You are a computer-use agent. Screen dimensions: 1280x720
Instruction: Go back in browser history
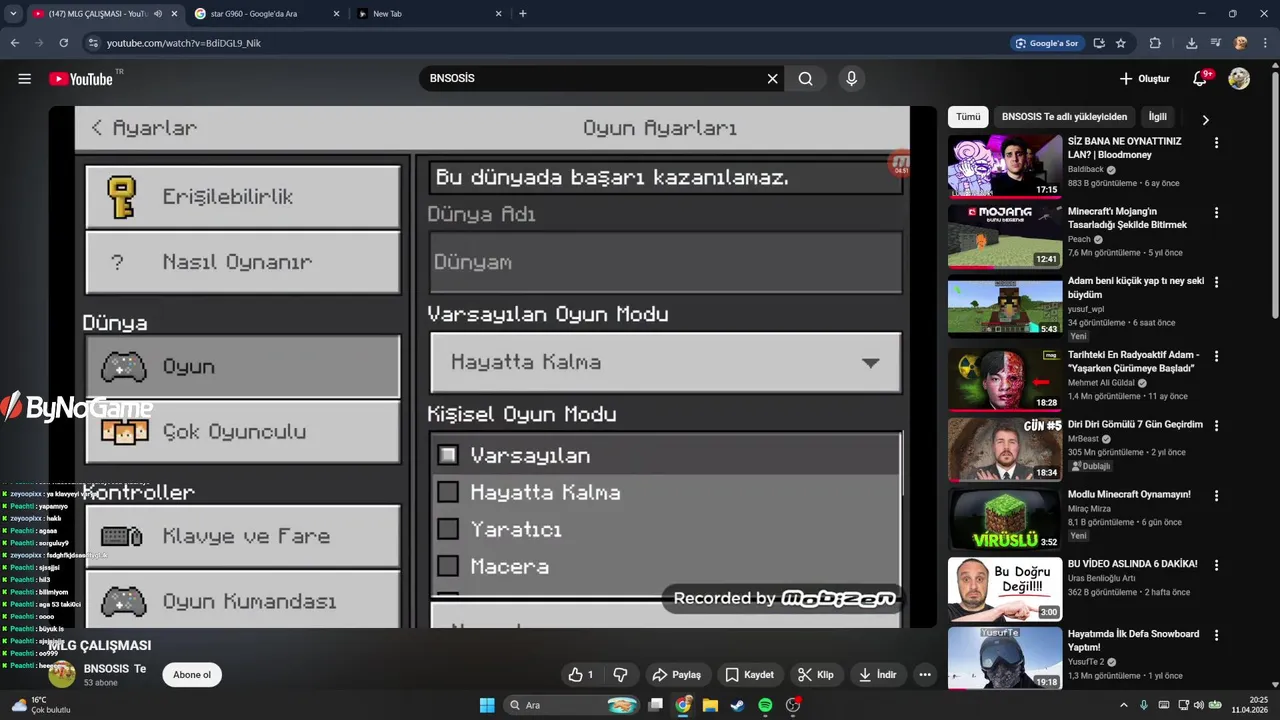(x=14, y=43)
